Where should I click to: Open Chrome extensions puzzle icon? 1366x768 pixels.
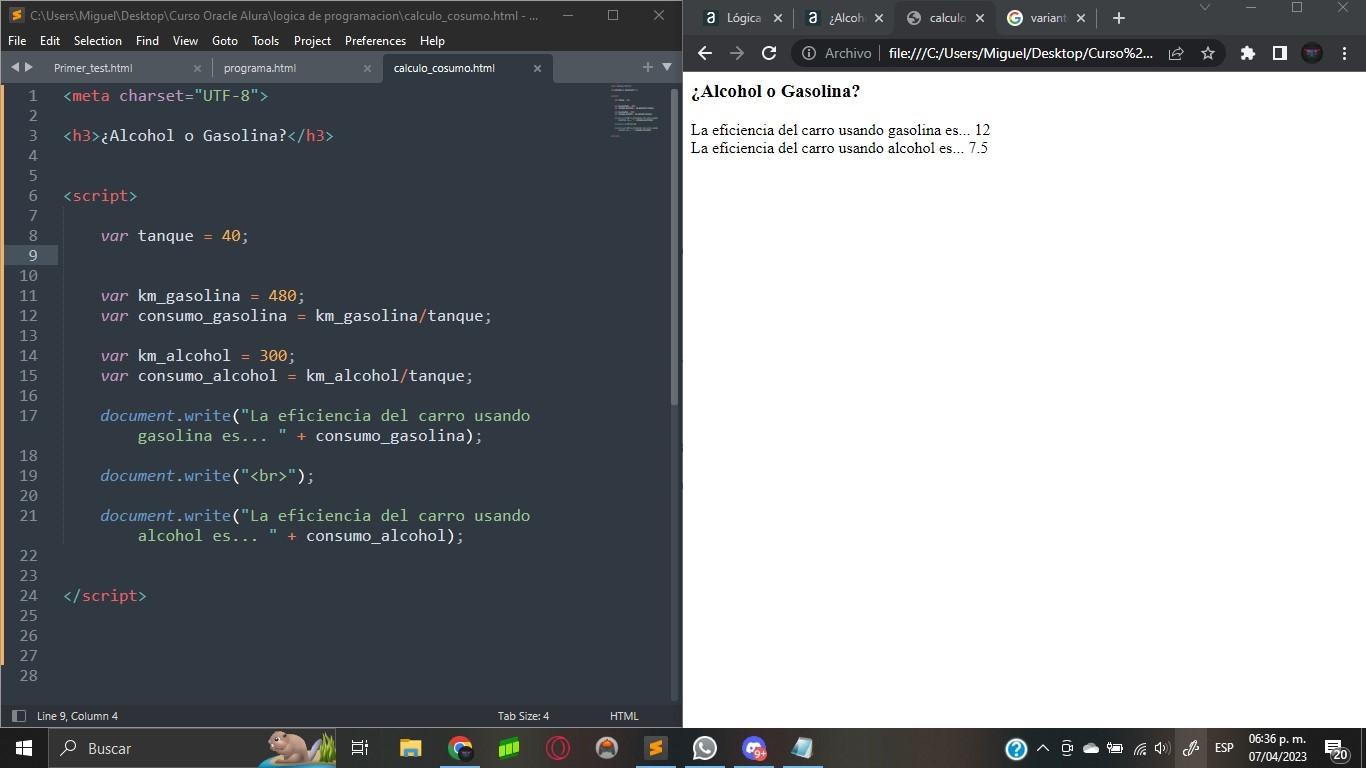coord(1247,53)
